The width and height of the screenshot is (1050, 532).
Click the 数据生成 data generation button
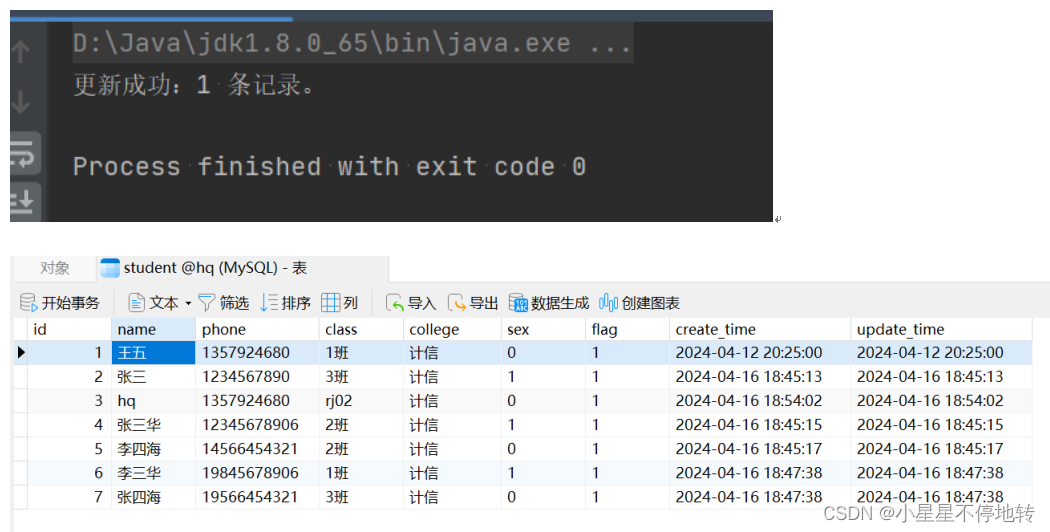[548, 303]
